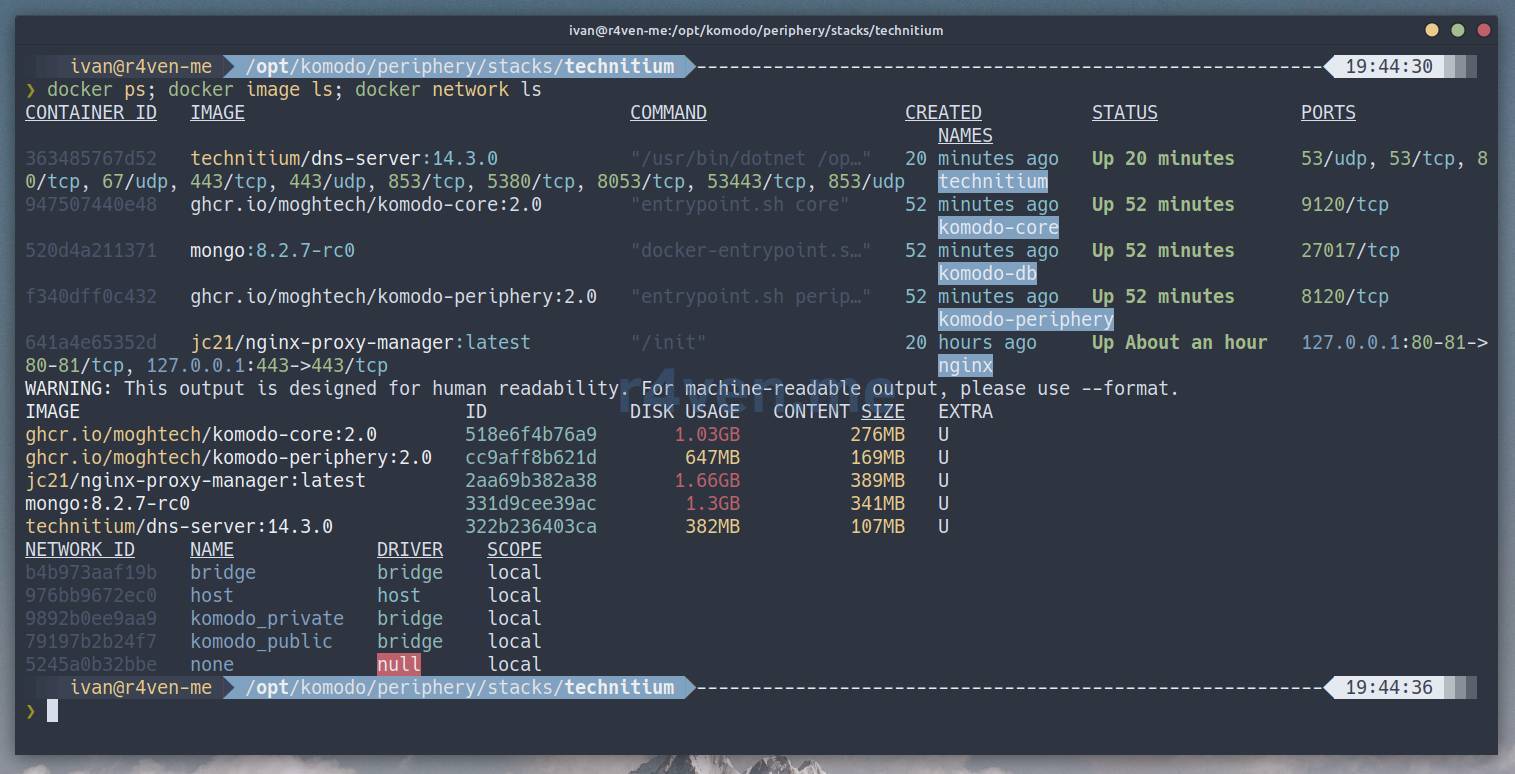Select the komodo-db container name
The width and height of the screenshot is (1515, 774).
[x=986, y=273]
